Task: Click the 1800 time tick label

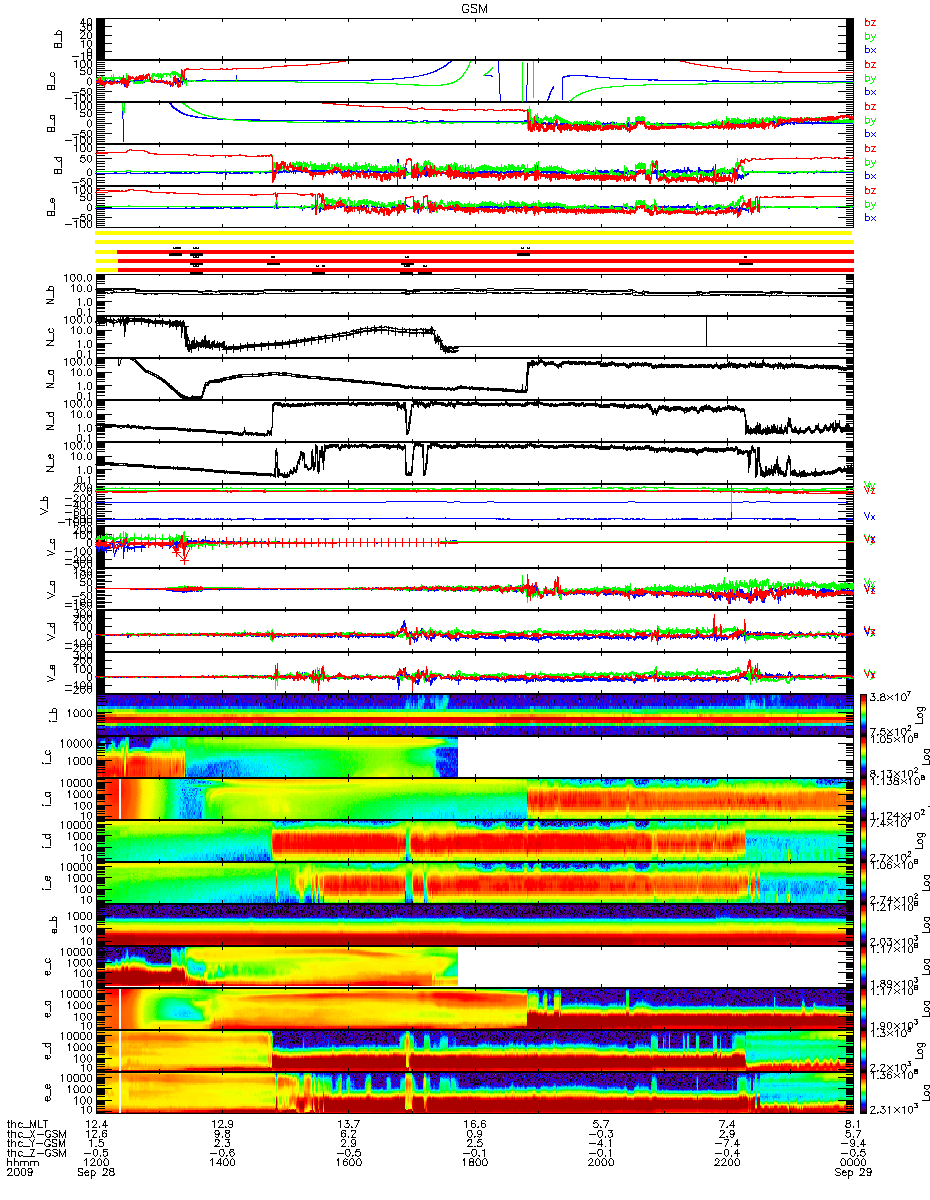Action: coord(474,1164)
